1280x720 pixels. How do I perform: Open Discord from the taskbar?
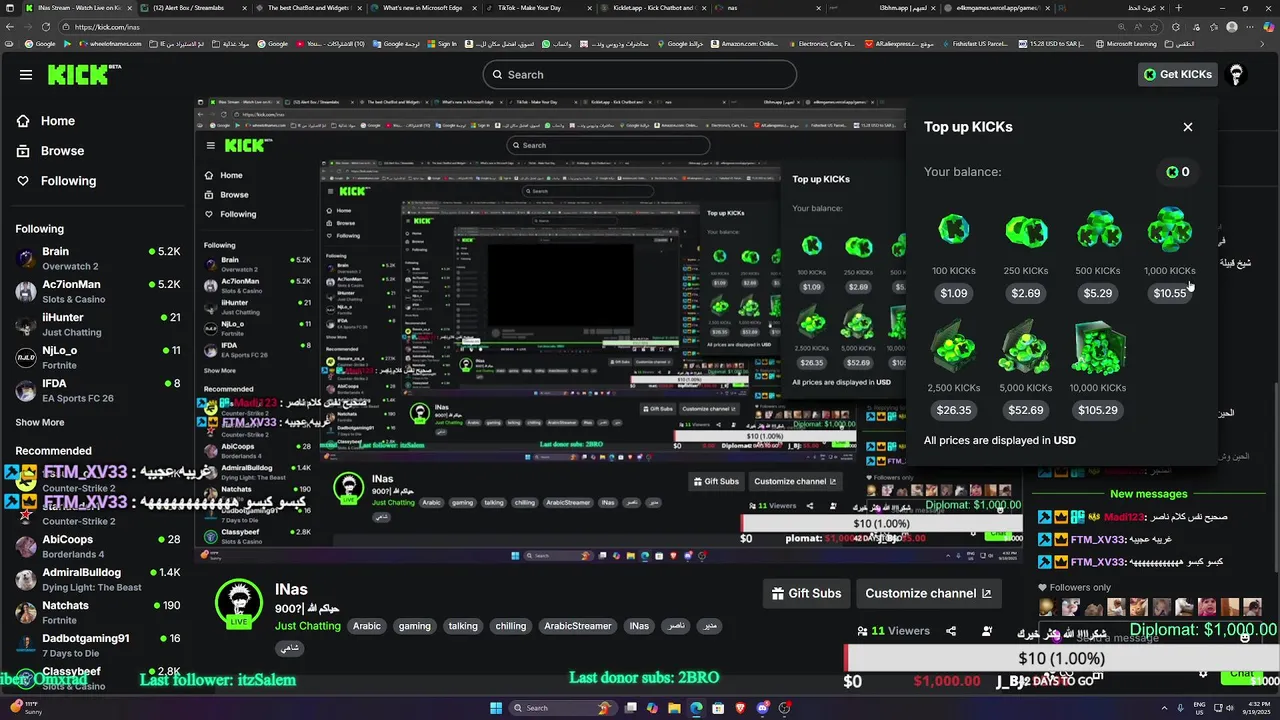point(763,708)
